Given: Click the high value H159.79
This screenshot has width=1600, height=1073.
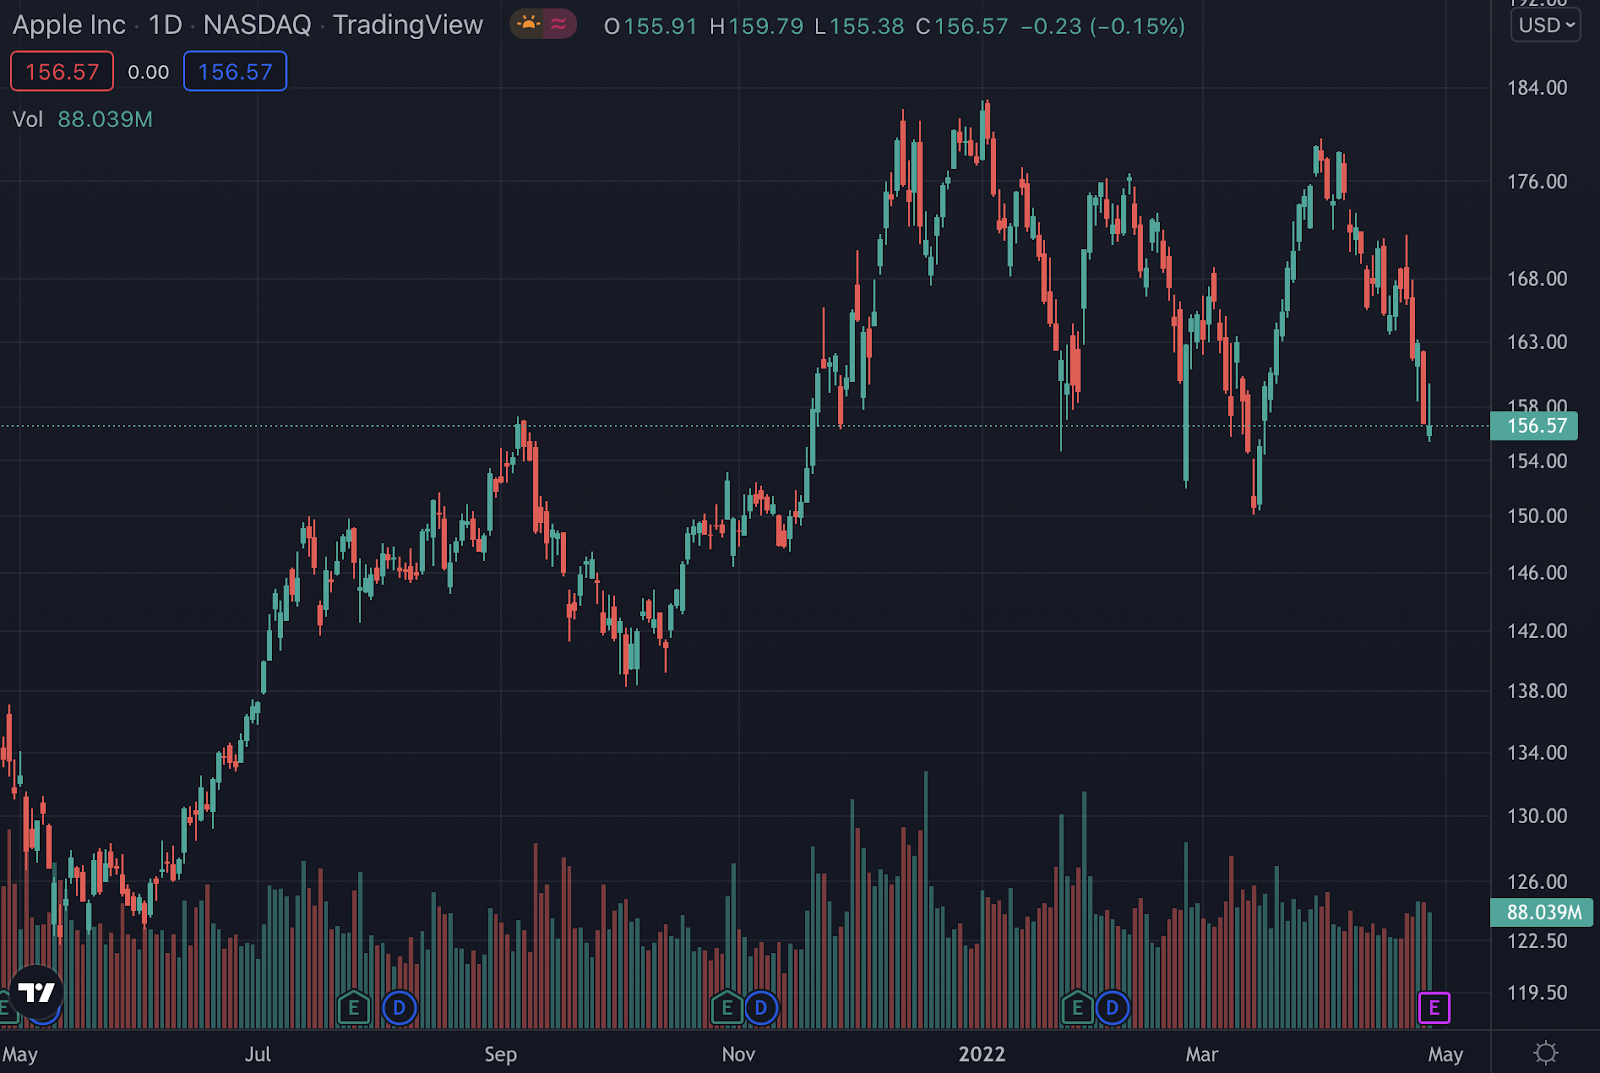Looking at the screenshot, I should click(756, 26).
